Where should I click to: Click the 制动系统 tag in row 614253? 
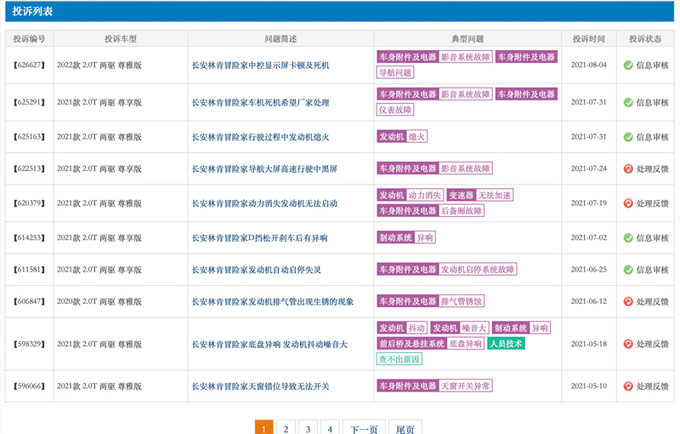click(396, 237)
